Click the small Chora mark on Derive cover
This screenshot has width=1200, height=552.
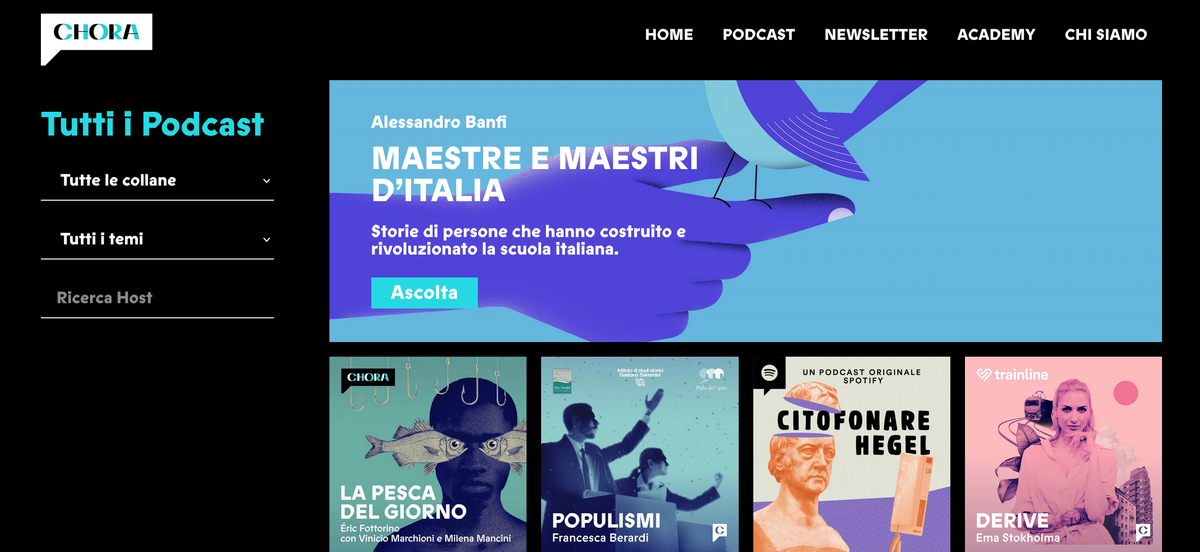[1143, 532]
